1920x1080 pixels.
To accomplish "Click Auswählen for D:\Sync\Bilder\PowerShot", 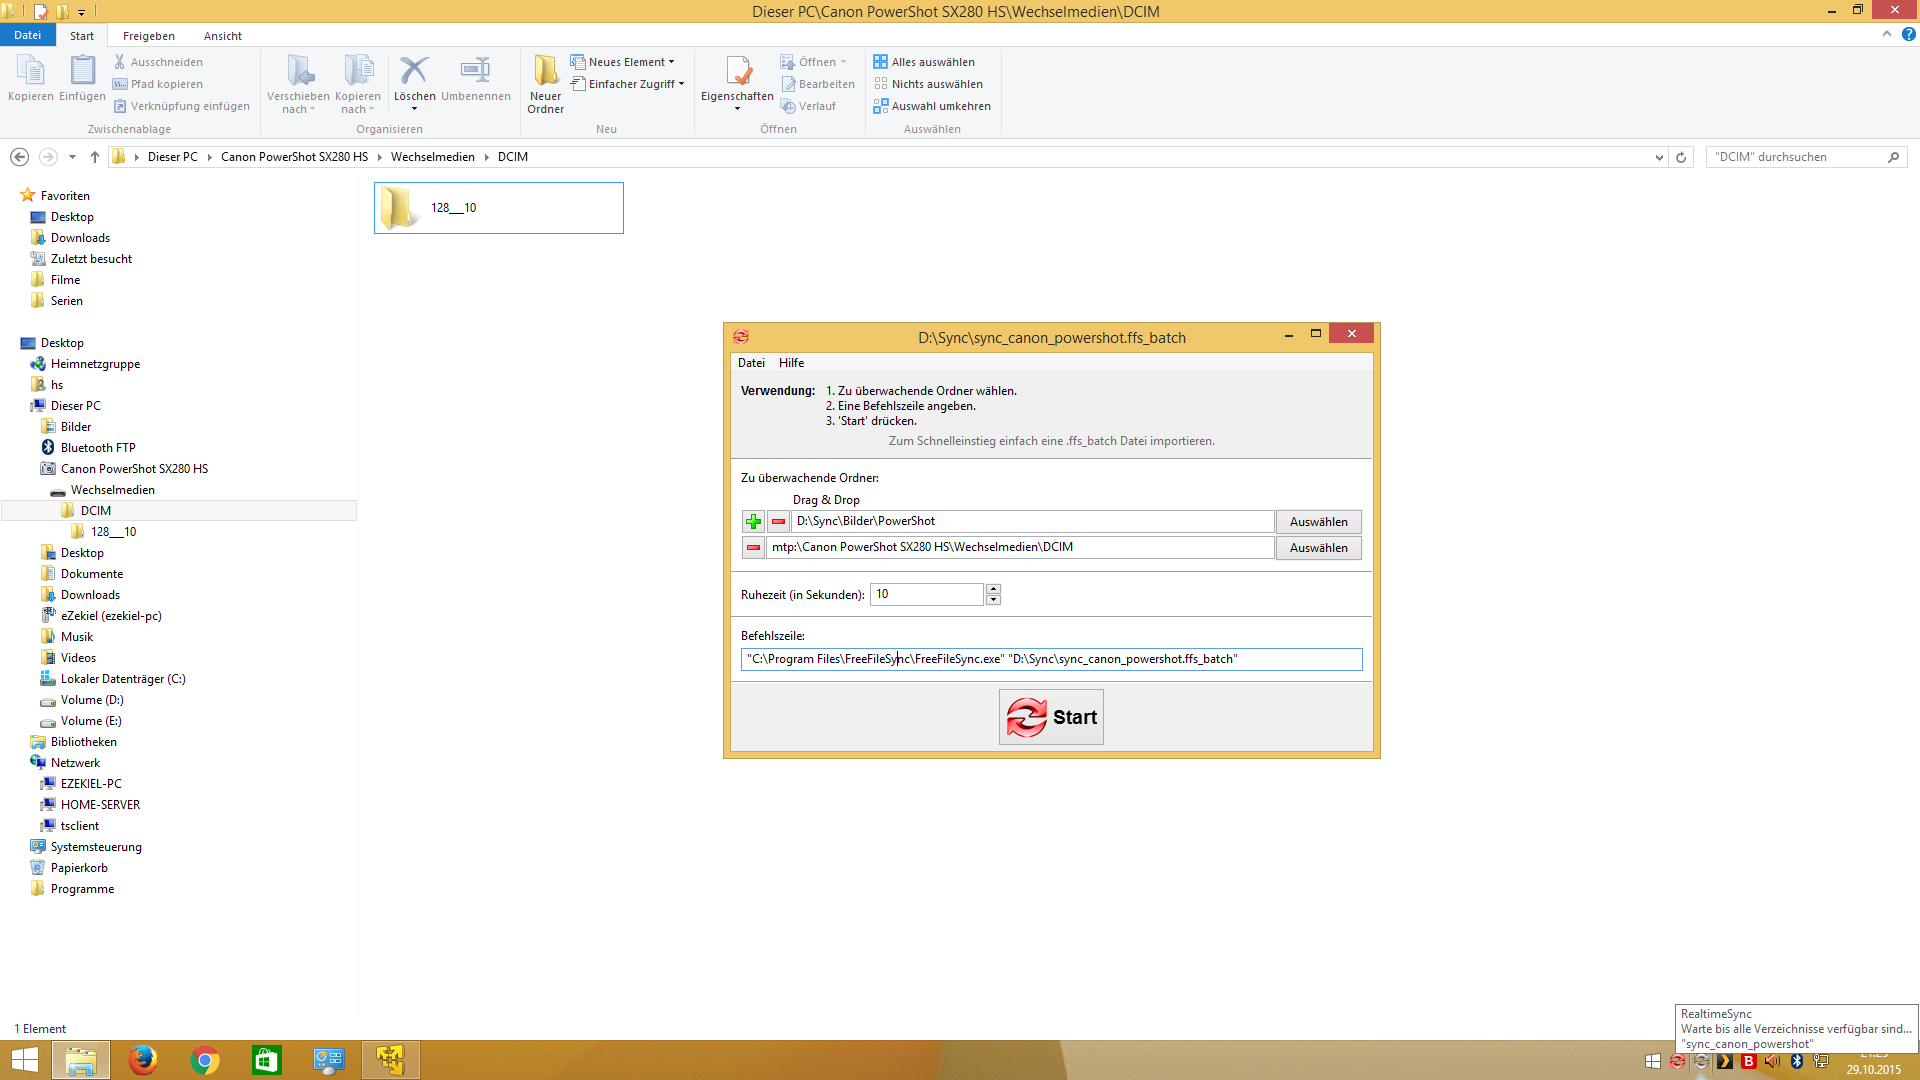I will [1318, 522].
